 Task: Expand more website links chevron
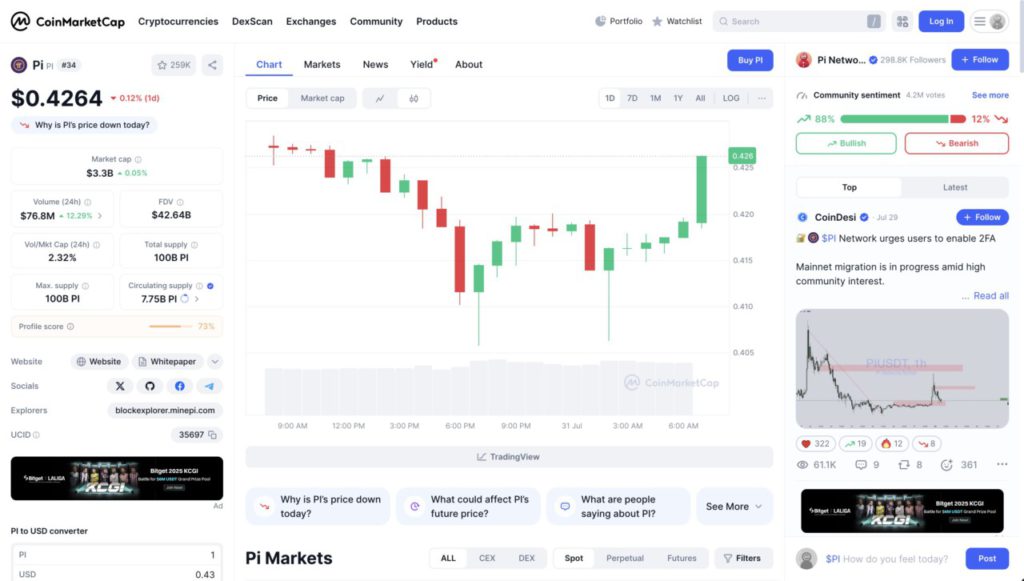215,361
